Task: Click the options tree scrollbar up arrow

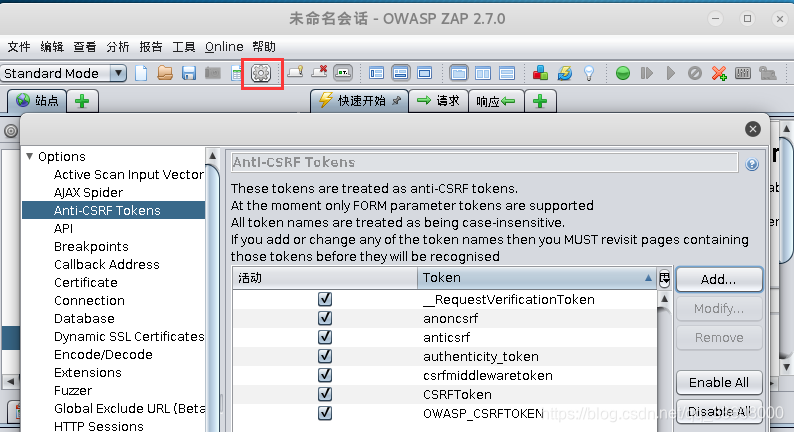Action: (x=213, y=156)
